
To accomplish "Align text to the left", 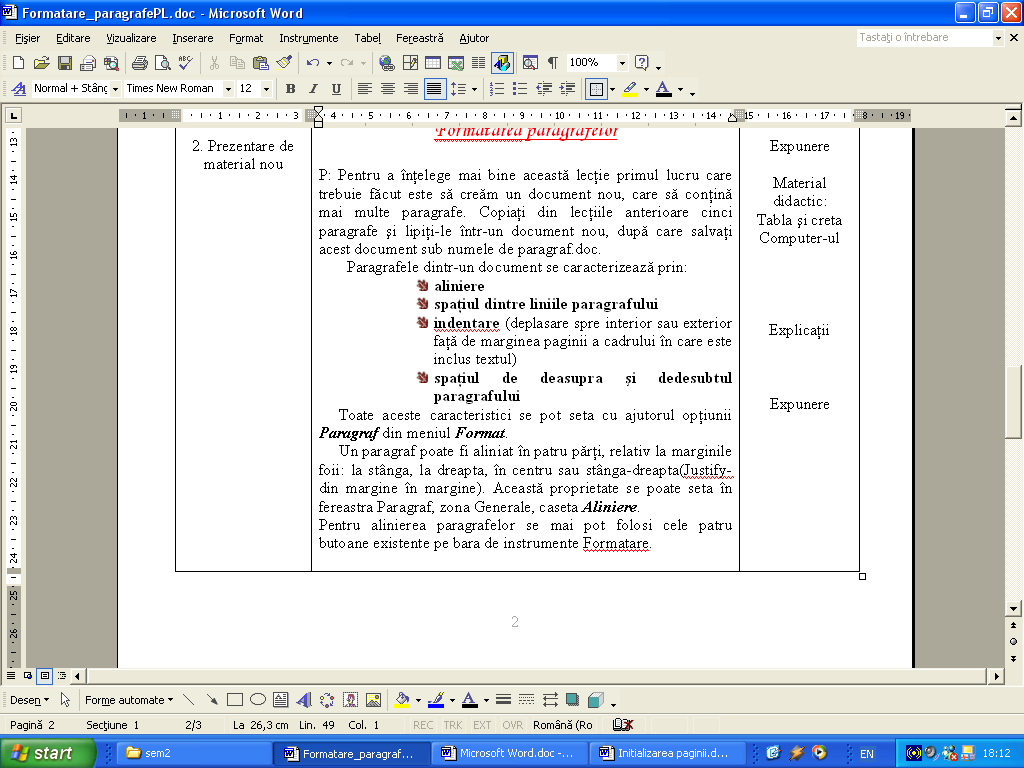I will tap(364, 89).
